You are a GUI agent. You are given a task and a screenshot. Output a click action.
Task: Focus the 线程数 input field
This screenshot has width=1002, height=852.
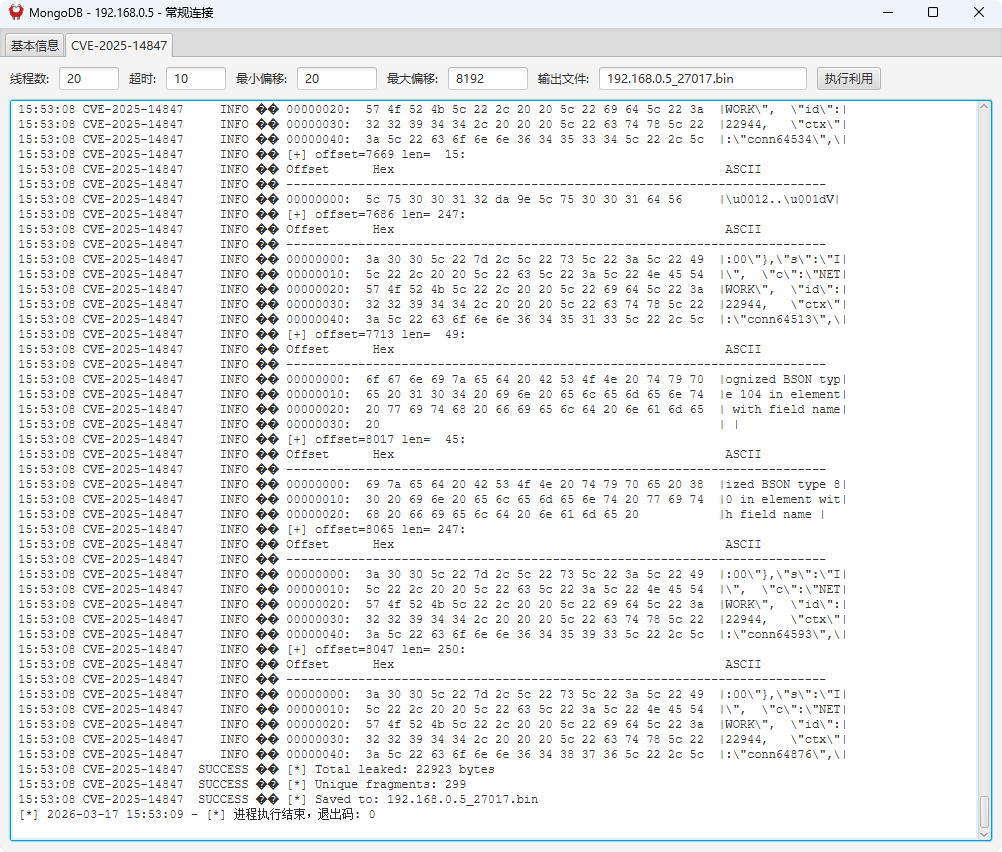pyautogui.click(x=89, y=79)
